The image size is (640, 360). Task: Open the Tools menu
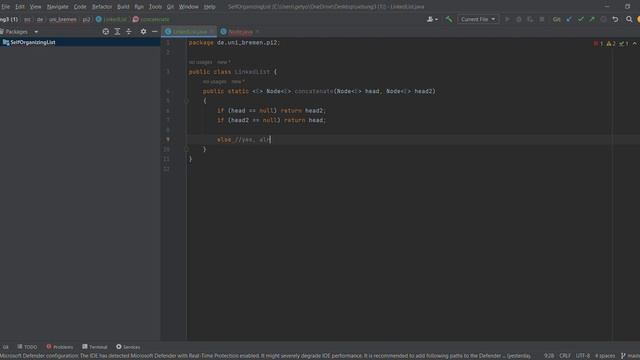tap(155, 7)
